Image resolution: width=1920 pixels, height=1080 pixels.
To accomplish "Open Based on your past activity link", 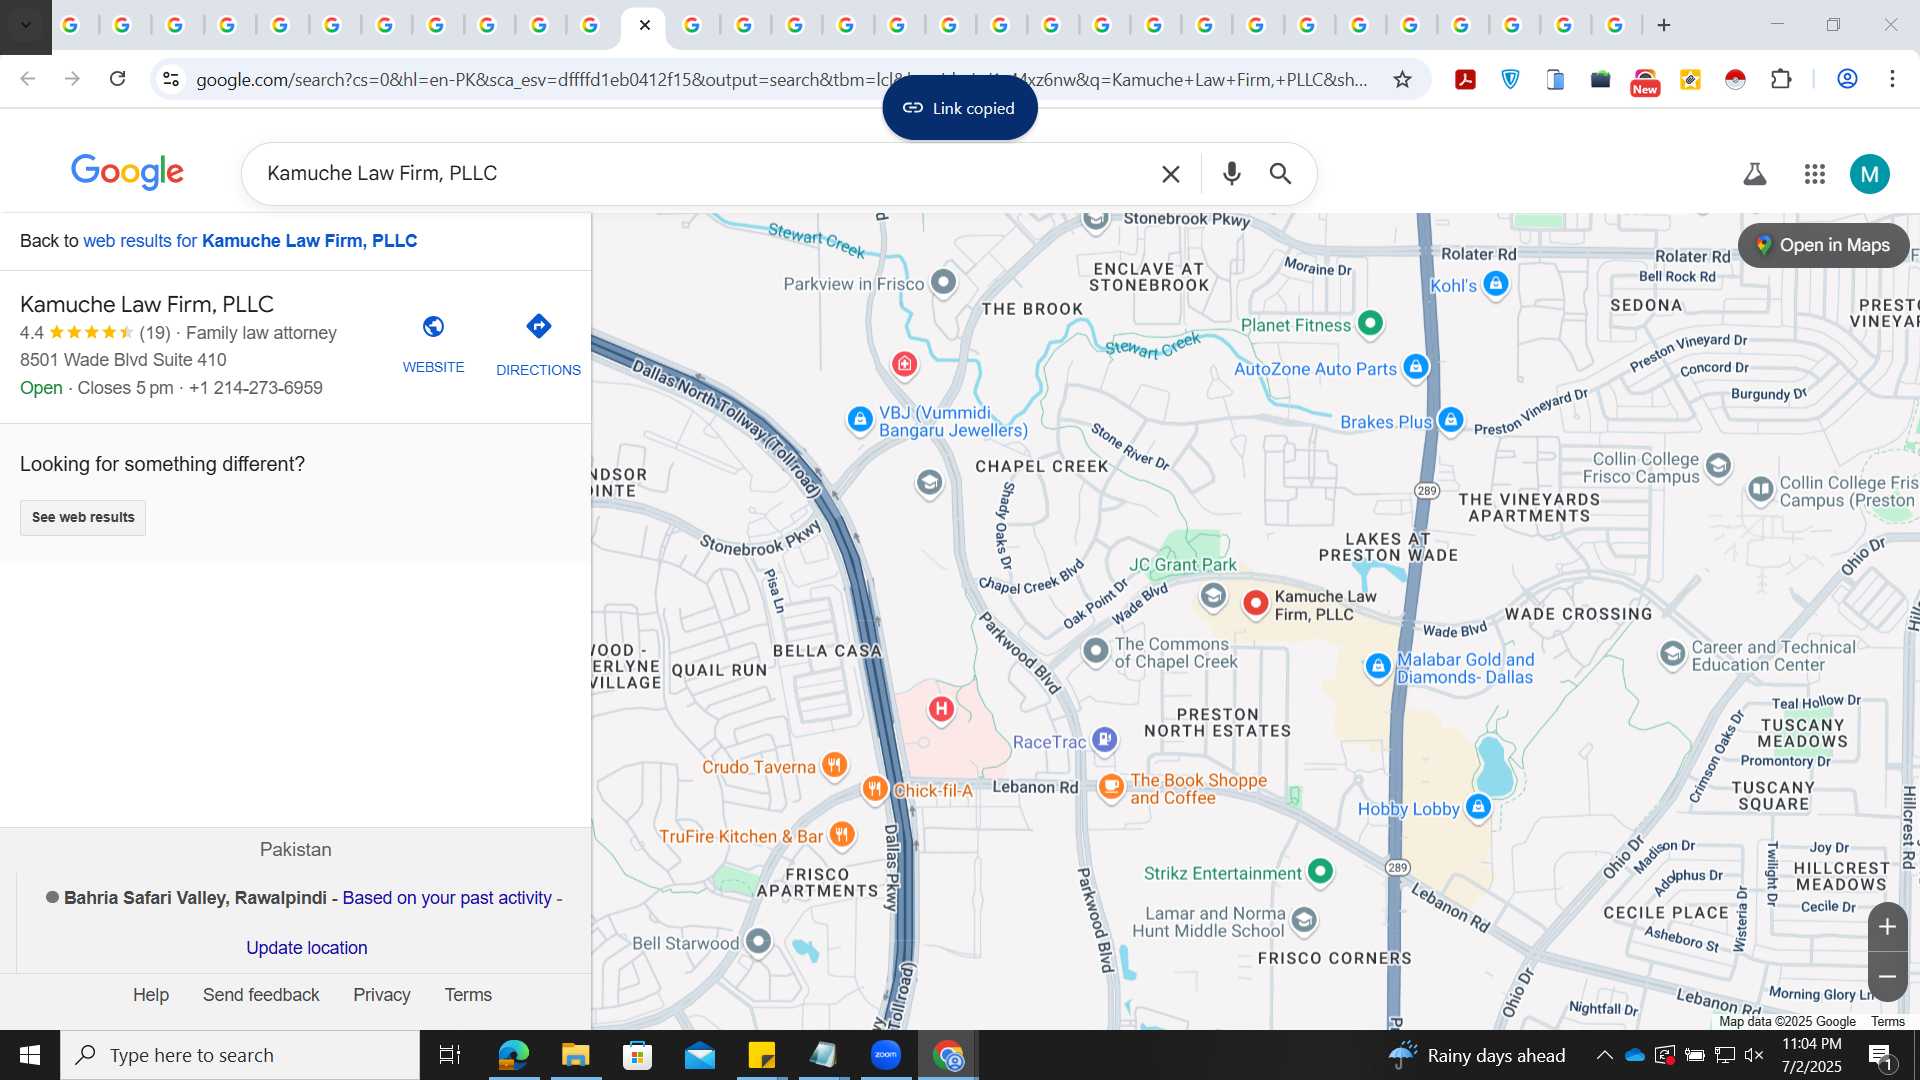I will click(x=447, y=898).
